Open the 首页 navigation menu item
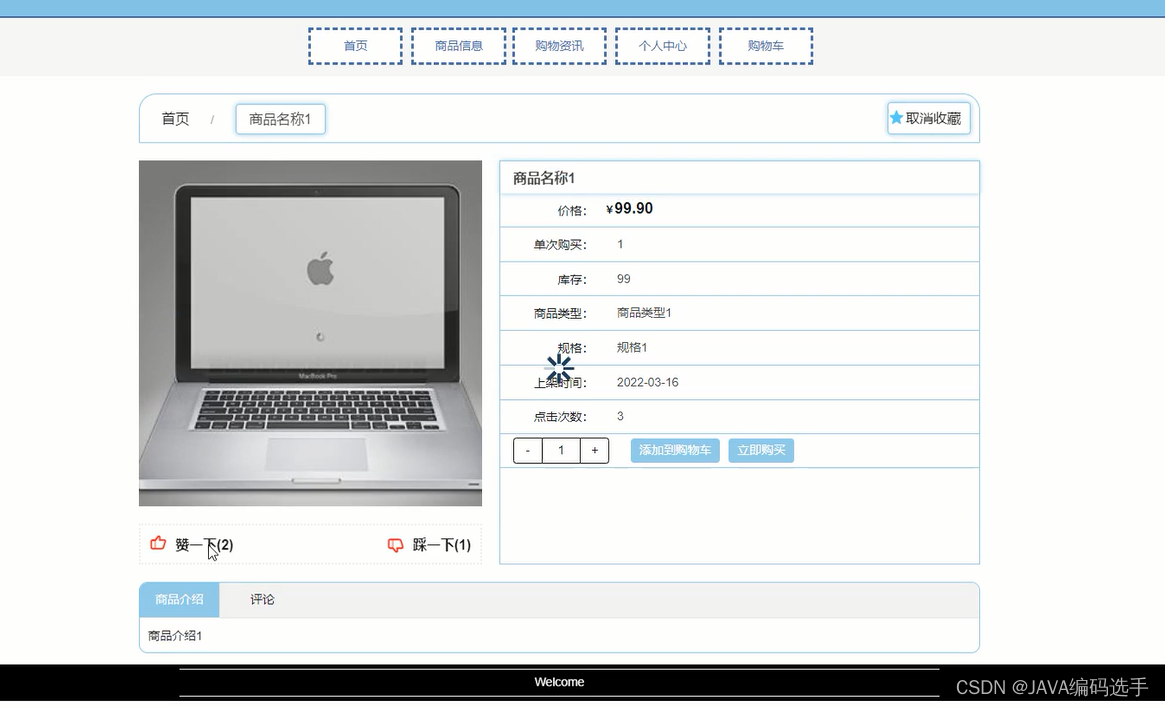Viewport: 1165px width, 707px height. pyautogui.click(x=355, y=46)
